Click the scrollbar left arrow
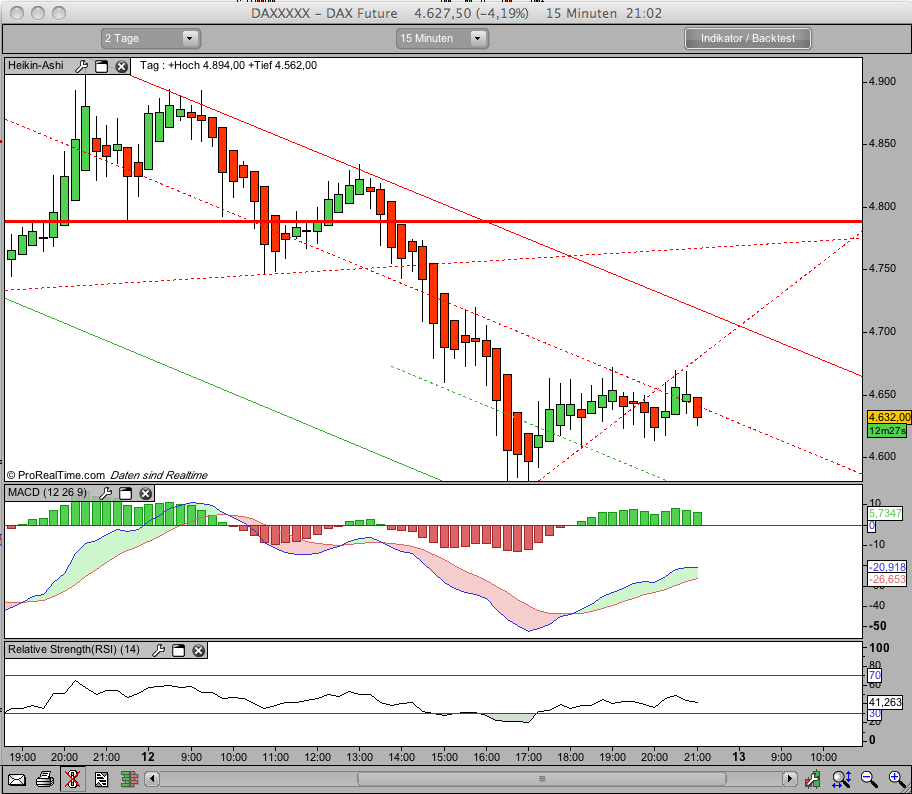 point(152,778)
